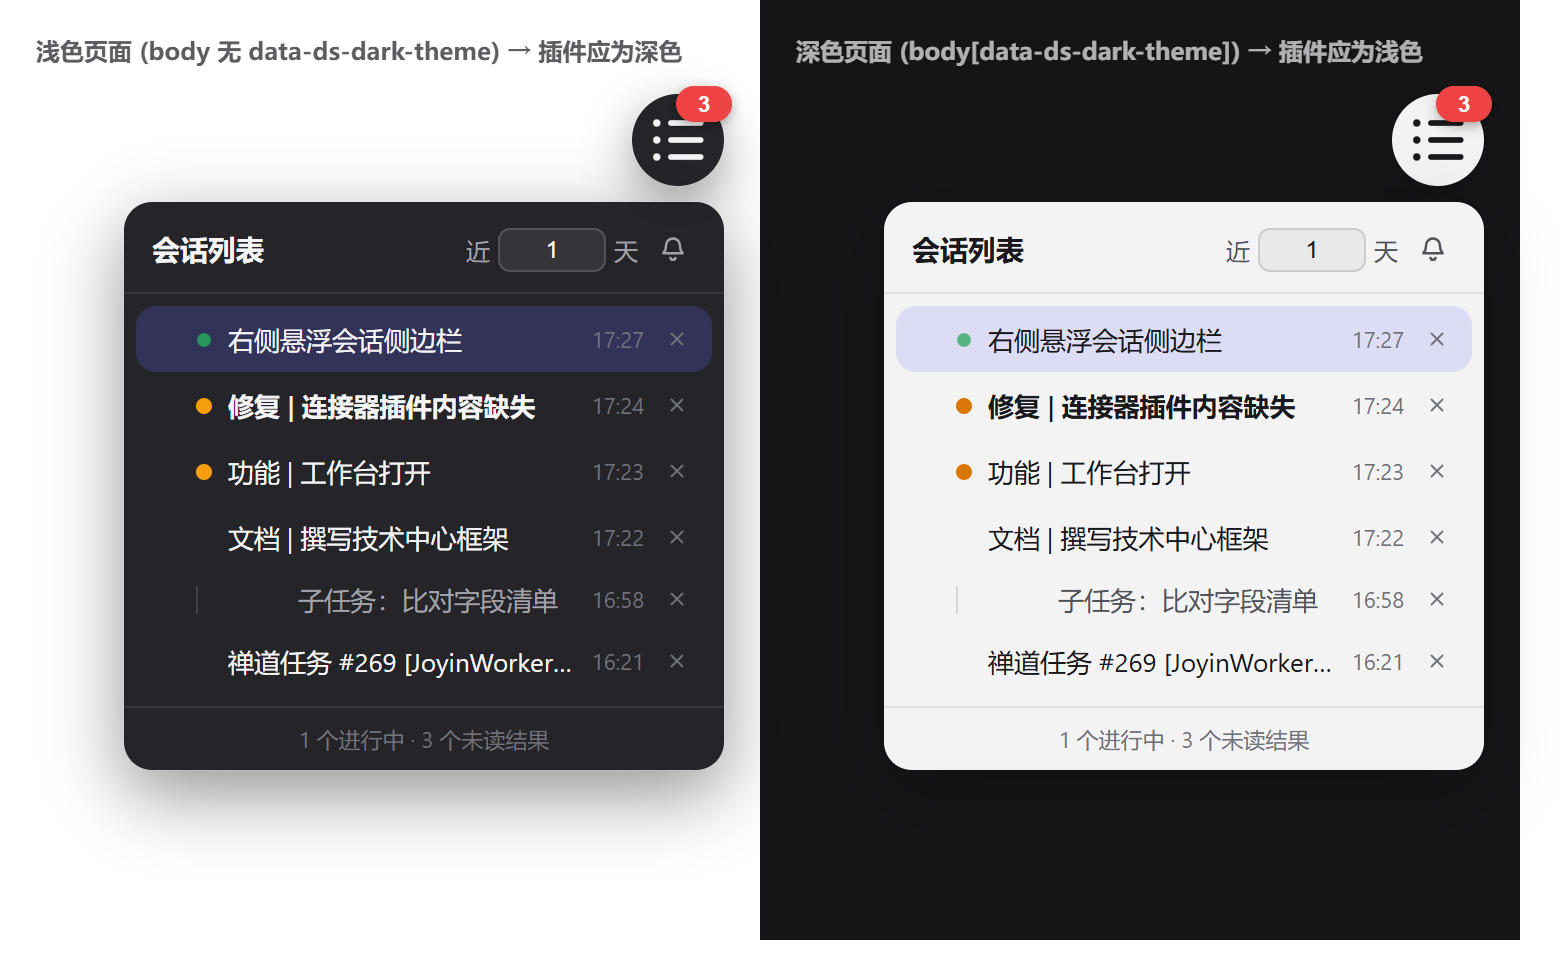This screenshot has height=980, width=1560.
Task: Focus the days input in dark panel
Action: [x=552, y=250]
